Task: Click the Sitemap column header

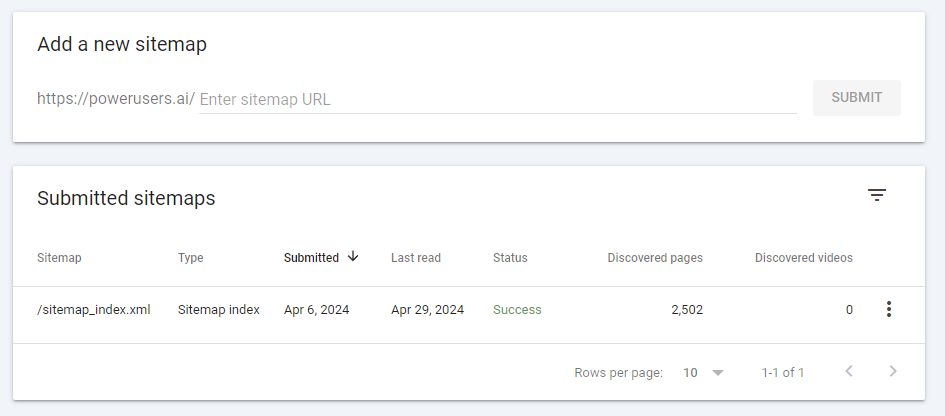Action: click(59, 258)
